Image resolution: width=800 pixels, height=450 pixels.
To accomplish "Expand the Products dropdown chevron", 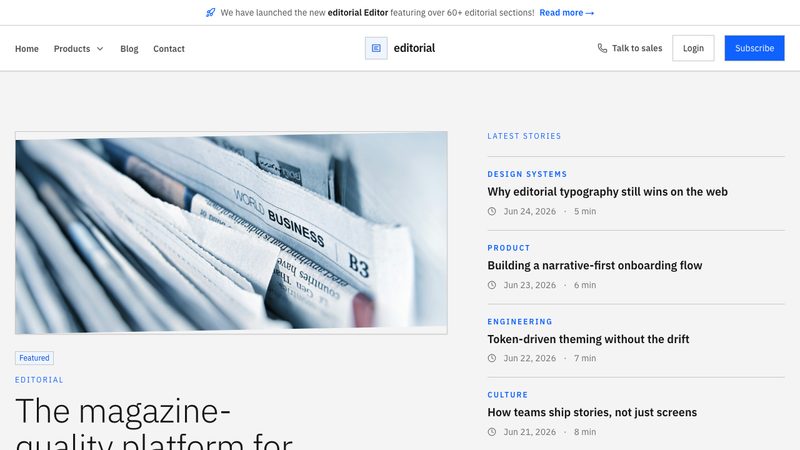I will click(100, 49).
